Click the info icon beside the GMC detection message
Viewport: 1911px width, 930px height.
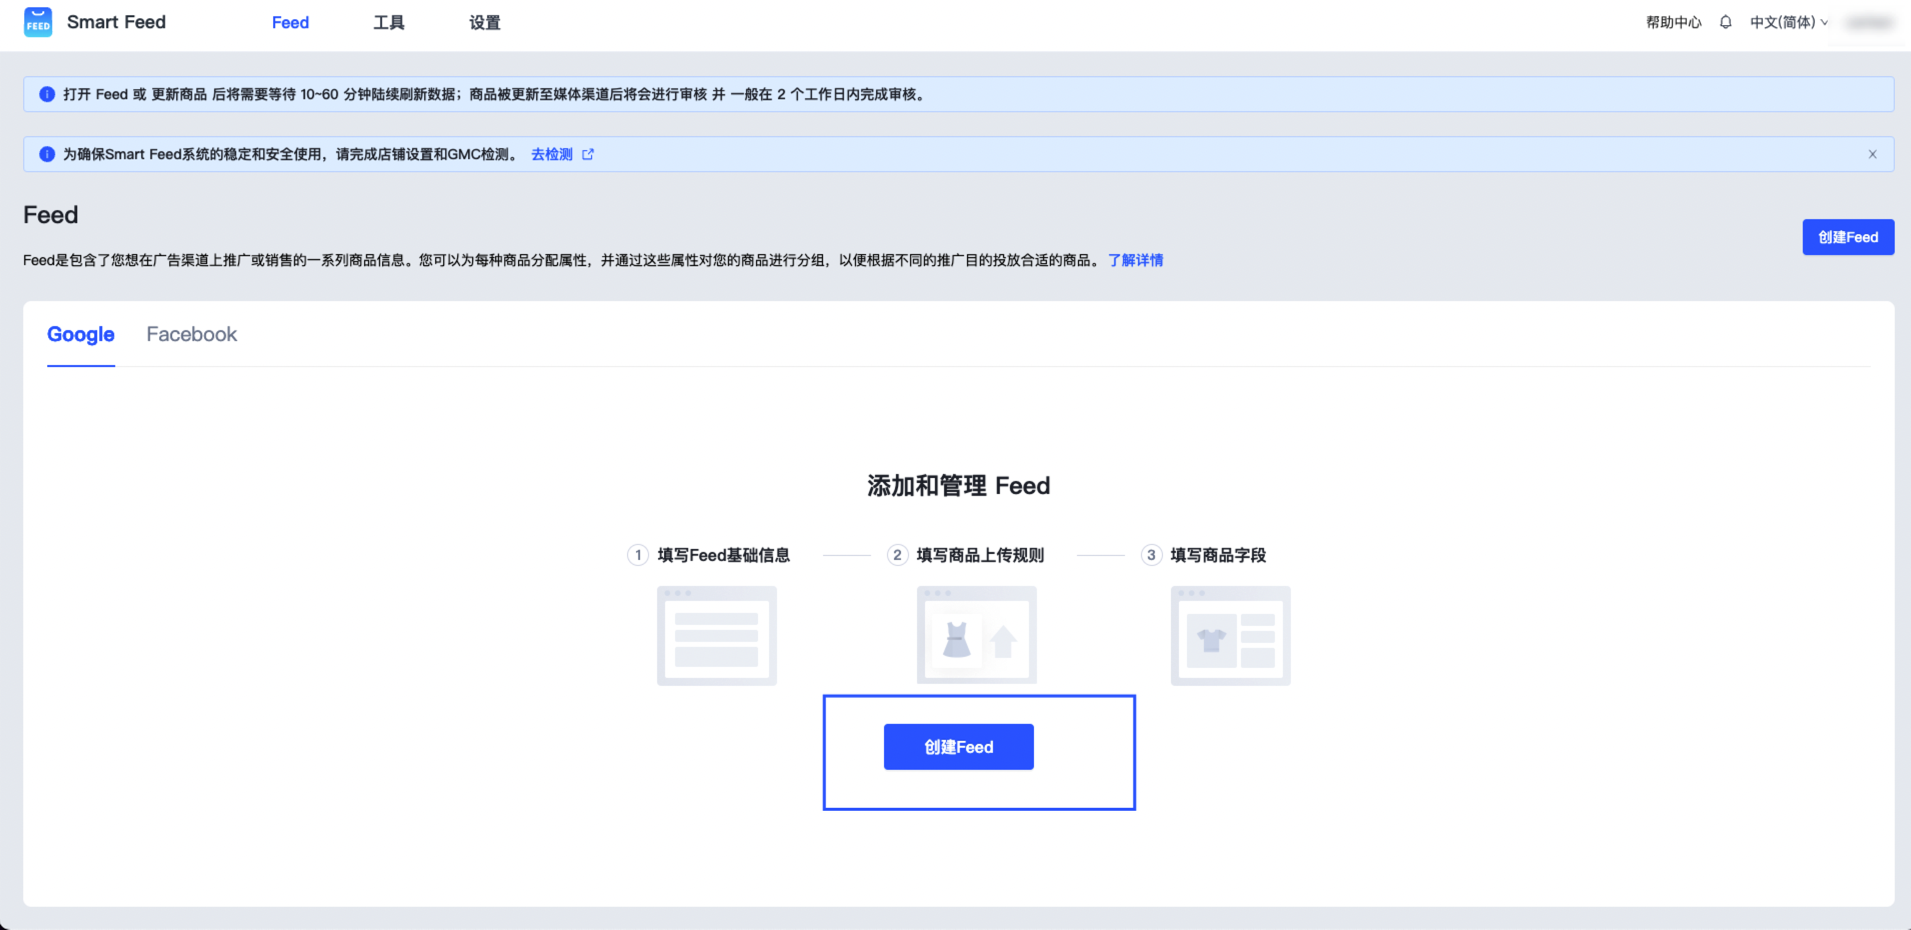click(46, 153)
